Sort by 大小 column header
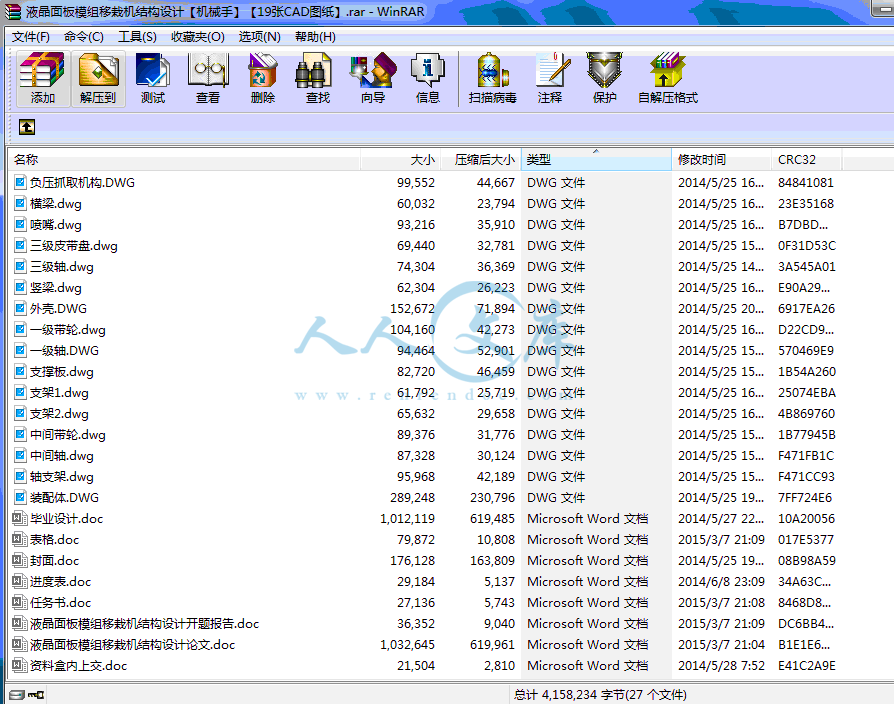894x704 pixels. [400, 160]
